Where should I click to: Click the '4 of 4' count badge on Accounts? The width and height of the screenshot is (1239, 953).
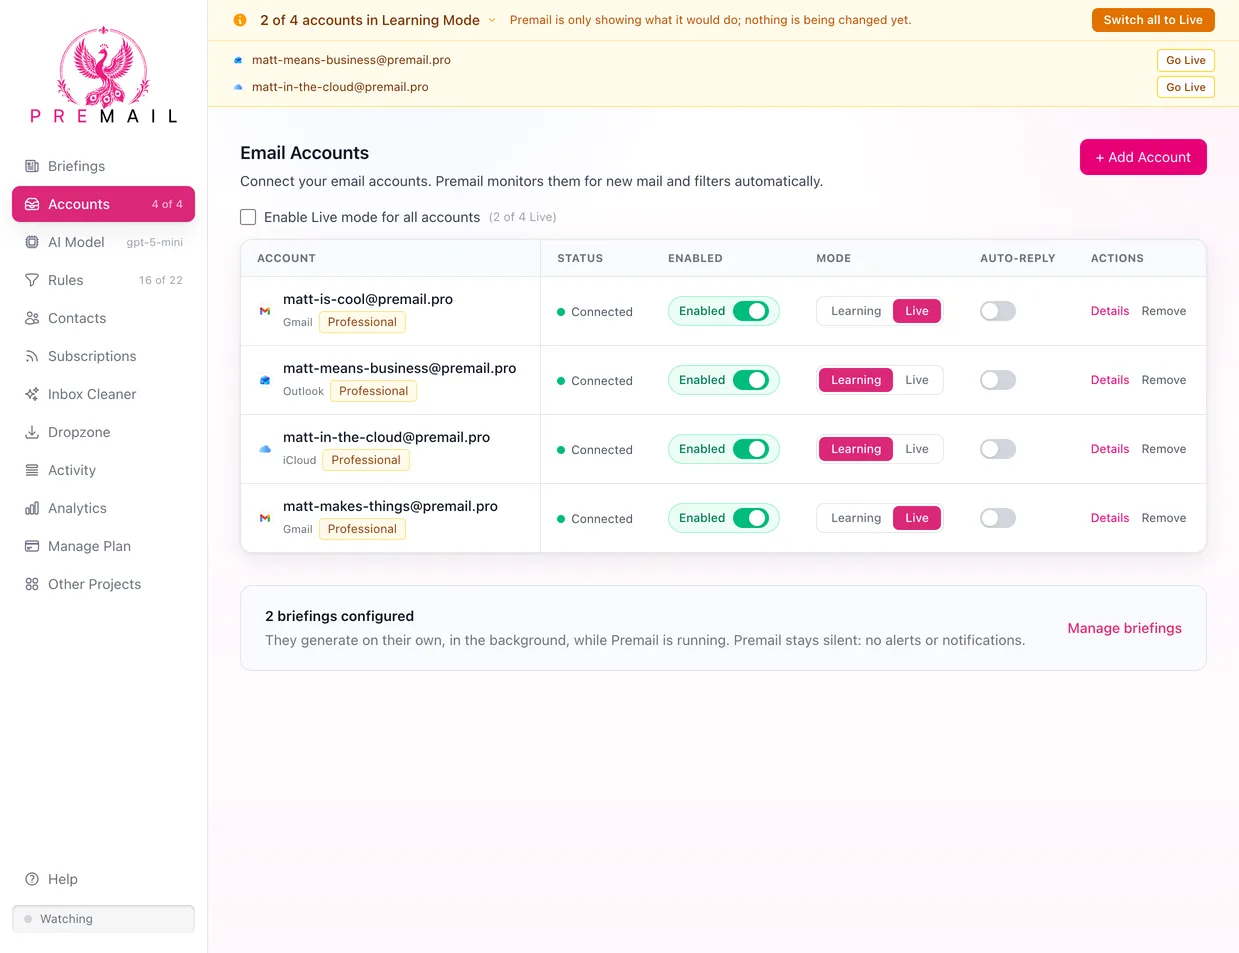(x=167, y=204)
